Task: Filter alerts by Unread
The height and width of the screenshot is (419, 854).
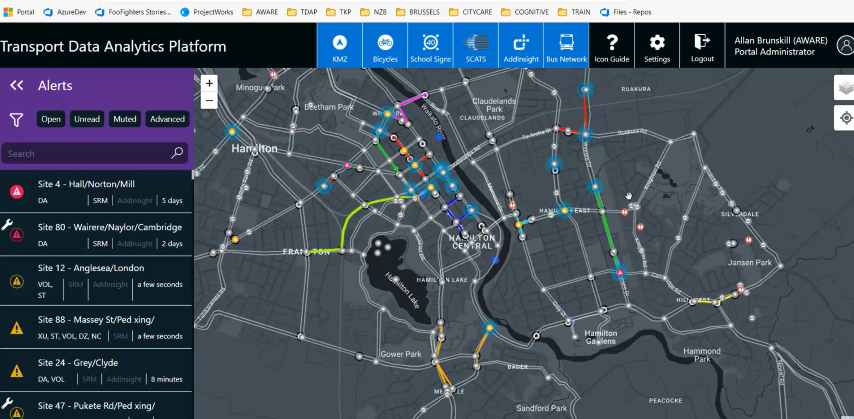Action: [87, 119]
